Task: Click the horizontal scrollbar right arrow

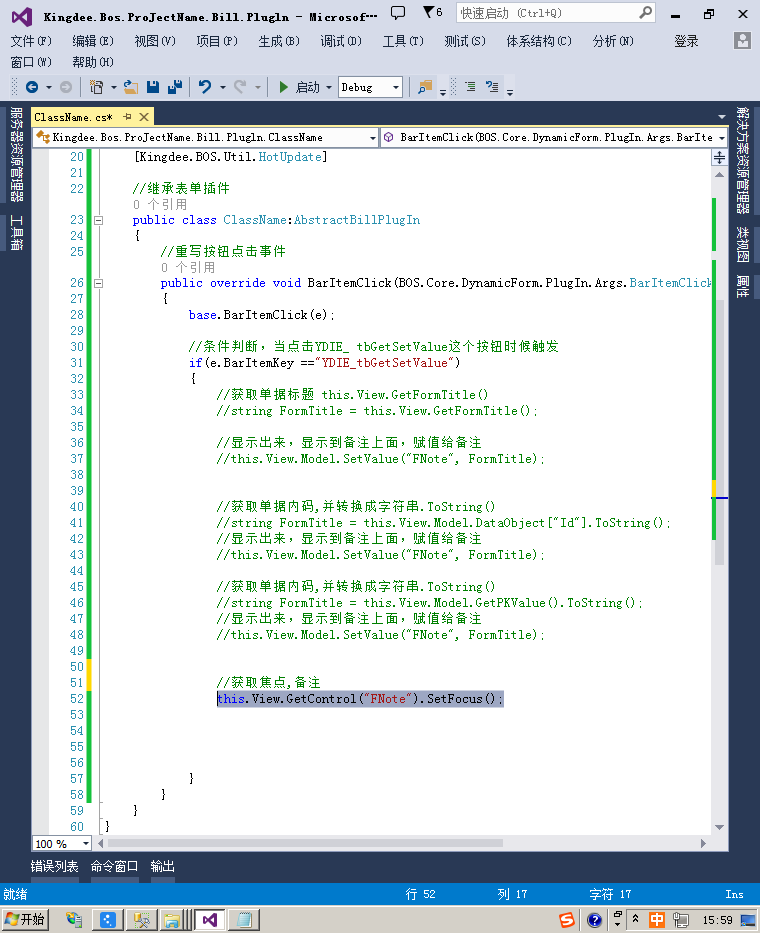Action: [x=703, y=843]
